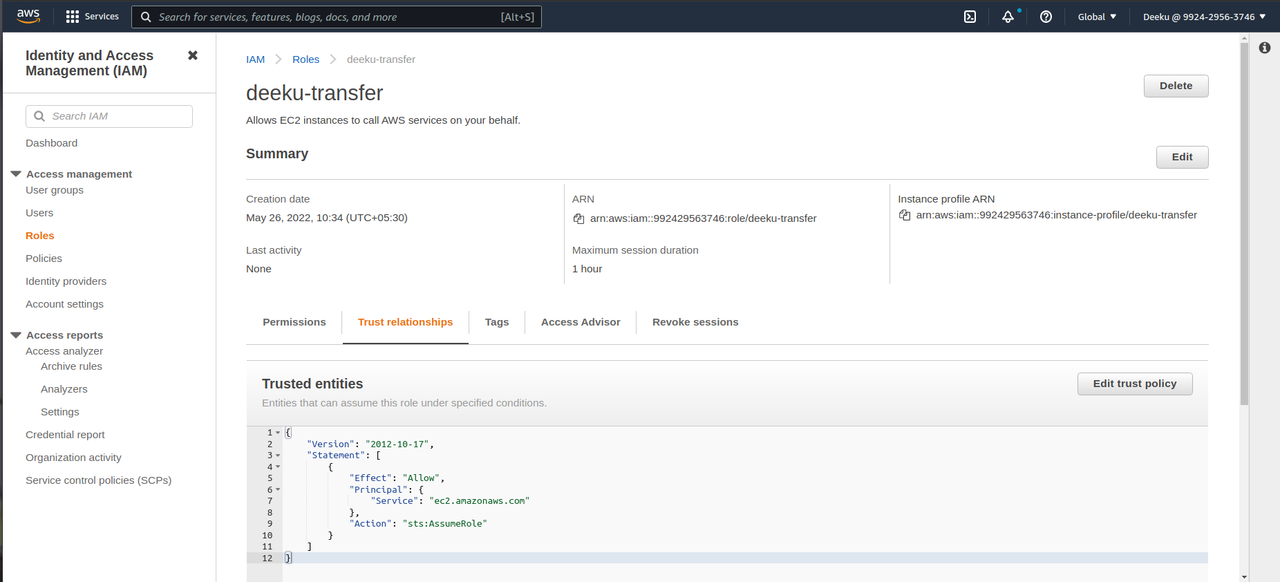Focus the top services search box
This screenshot has width=1280, height=582.
pyautogui.click(x=337, y=17)
